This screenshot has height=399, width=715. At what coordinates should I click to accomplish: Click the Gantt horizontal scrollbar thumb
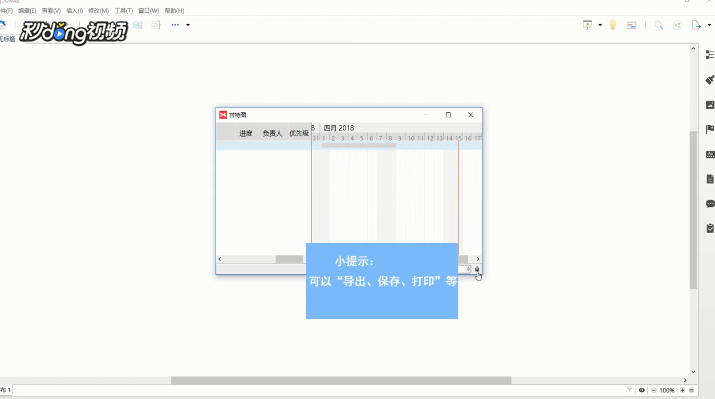click(289, 259)
